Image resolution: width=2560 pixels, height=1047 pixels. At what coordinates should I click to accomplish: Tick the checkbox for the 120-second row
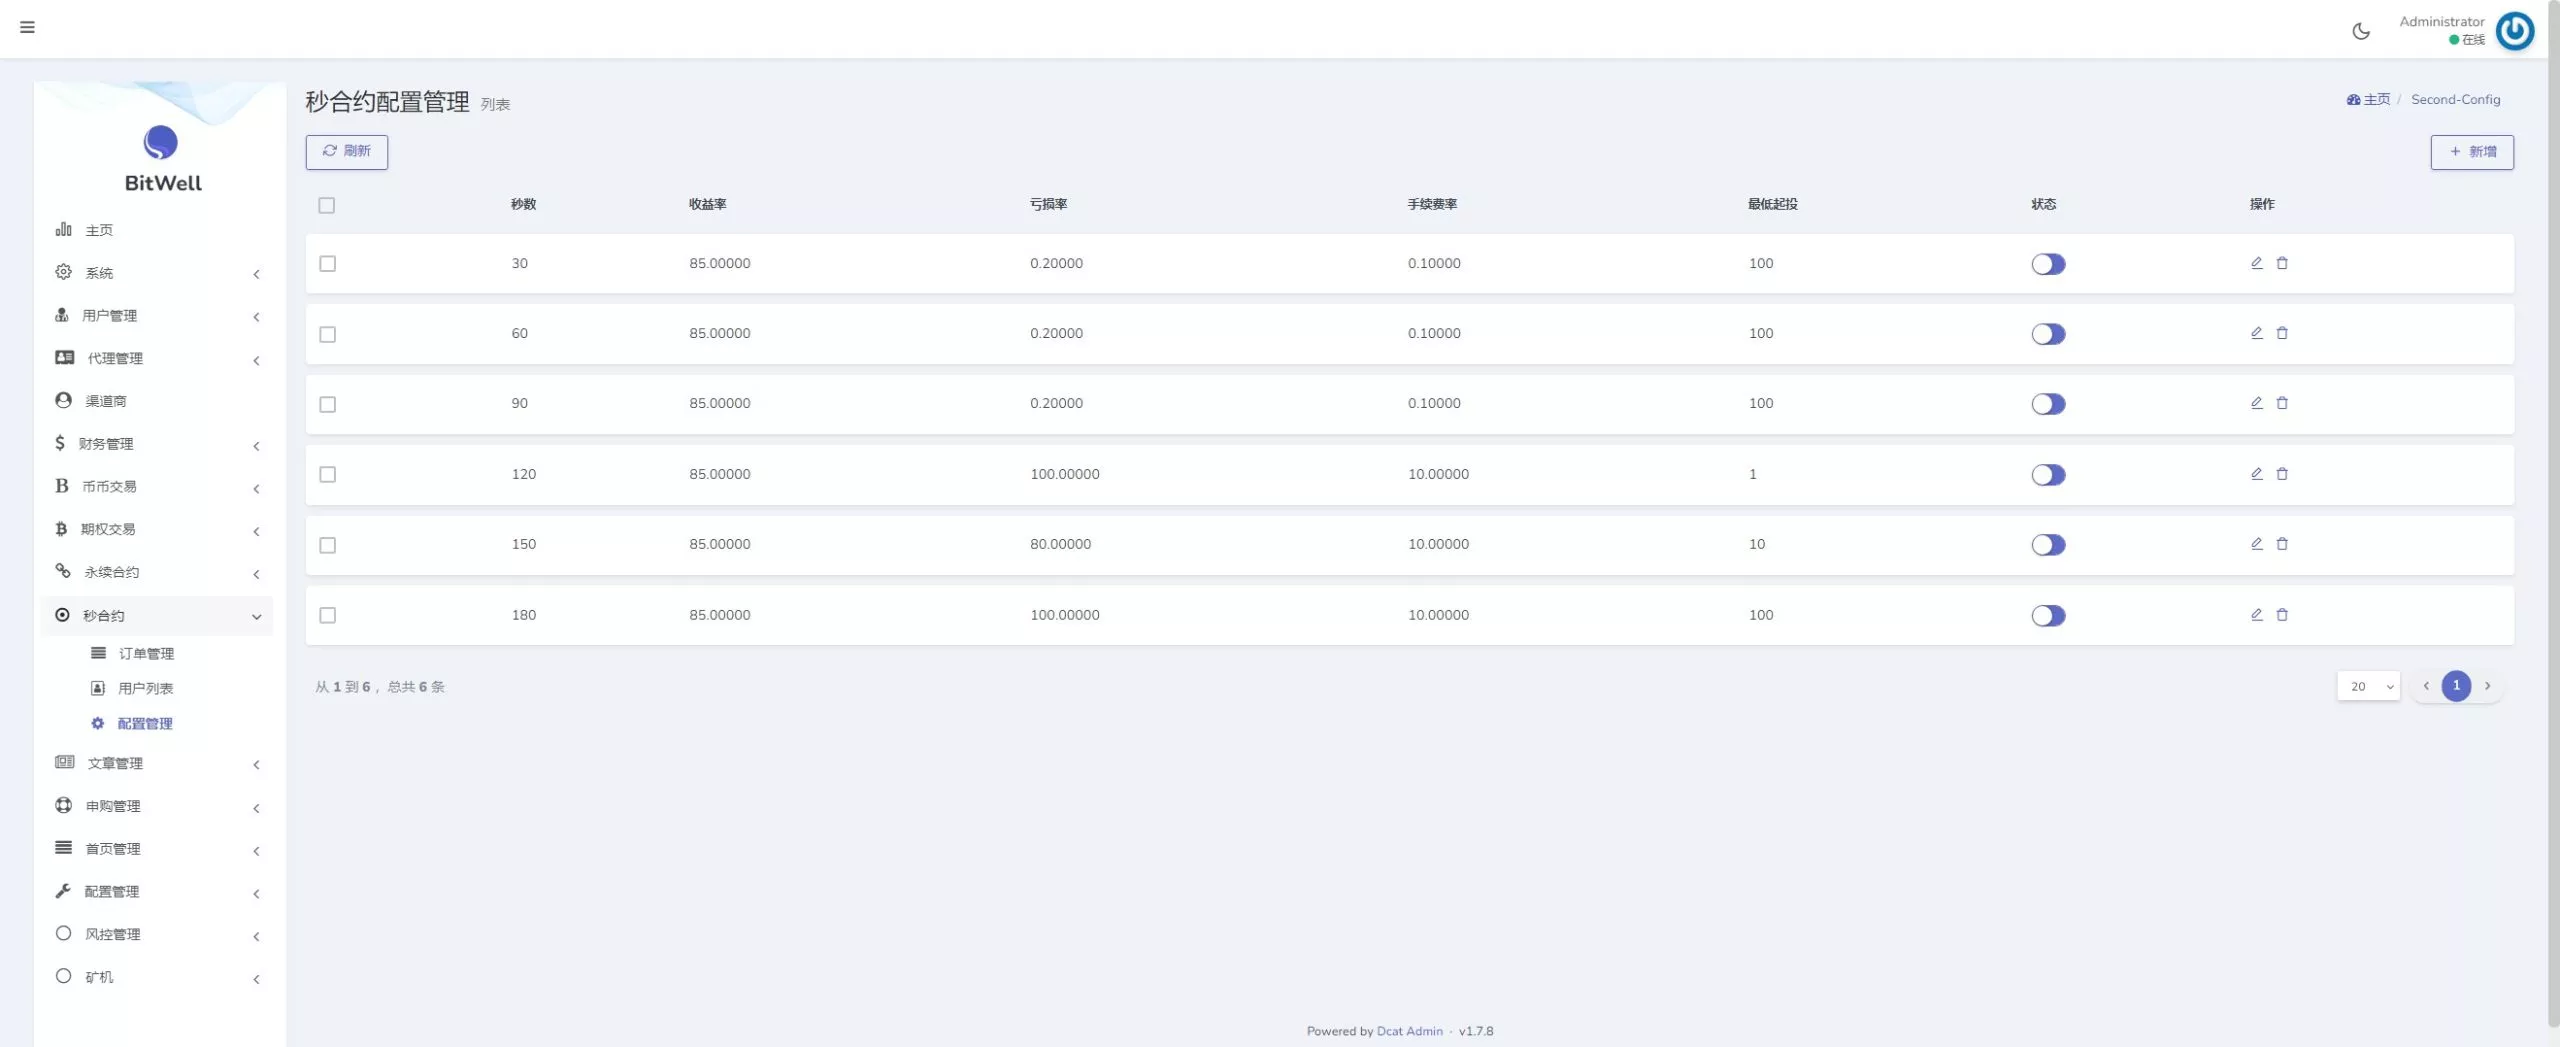327,475
